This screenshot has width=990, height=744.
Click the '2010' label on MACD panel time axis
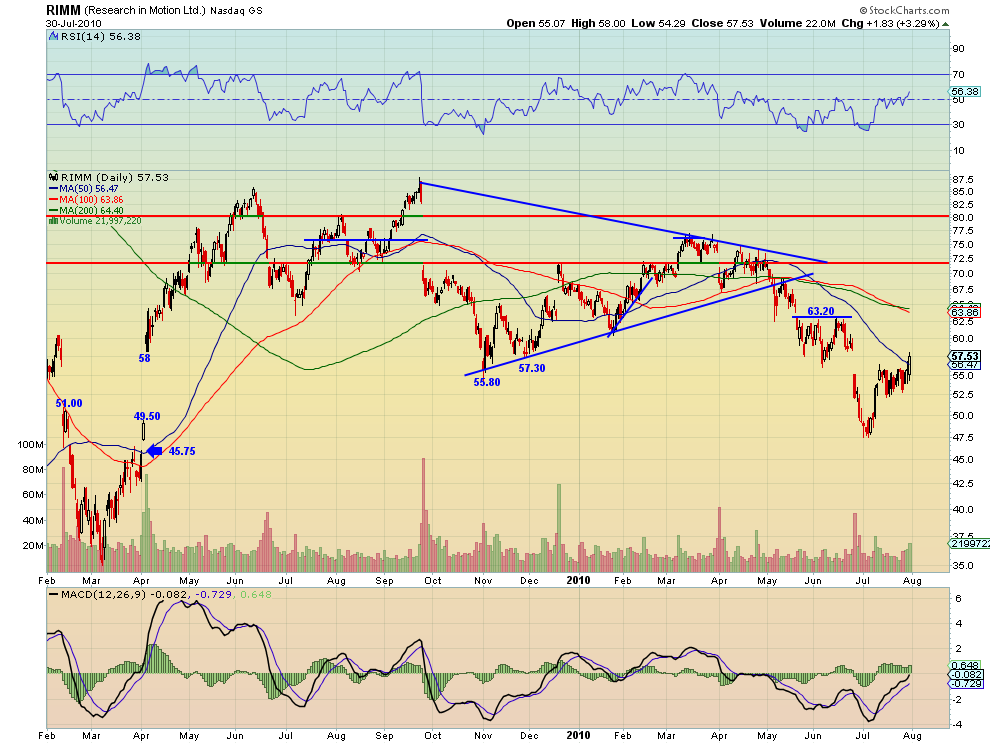pos(578,735)
